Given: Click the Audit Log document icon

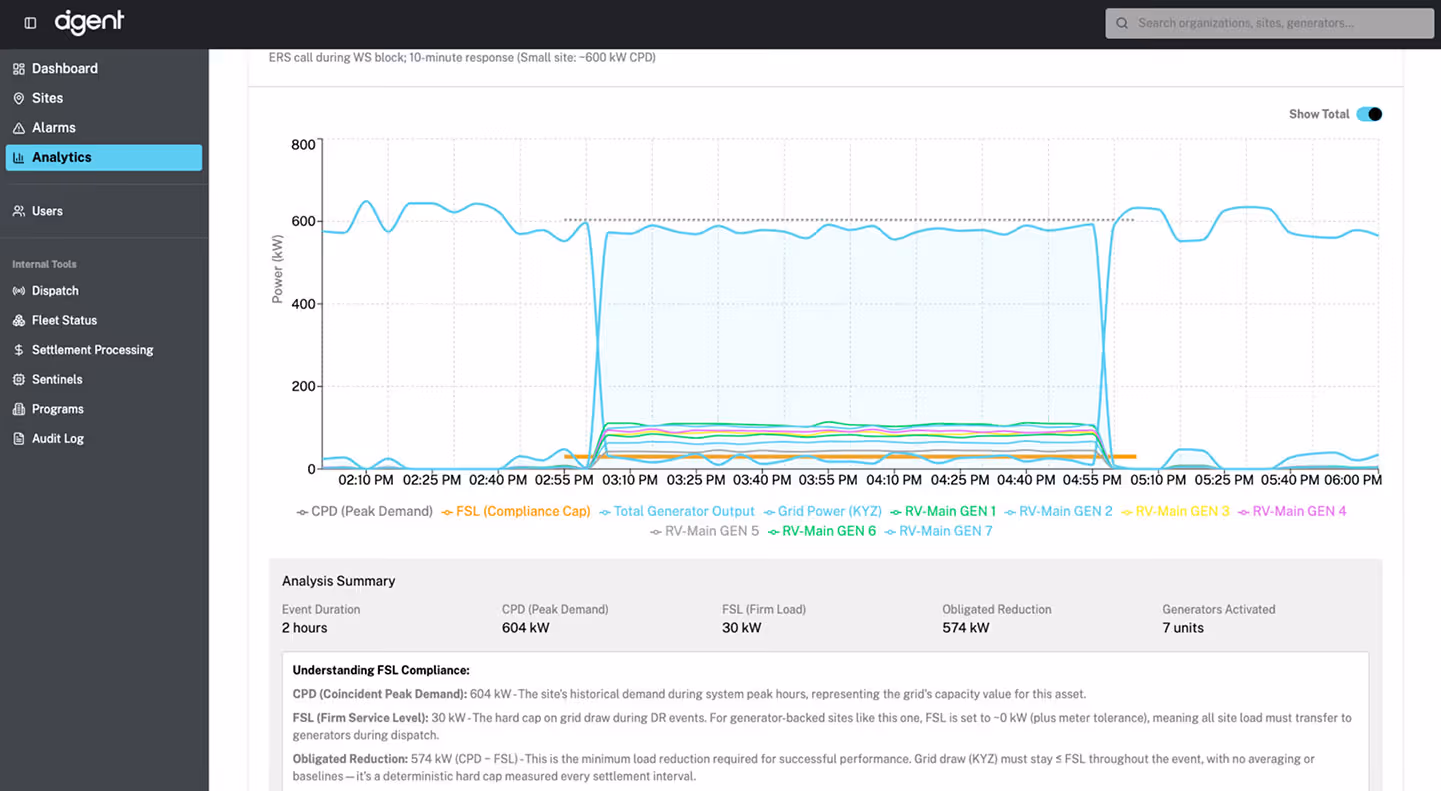Looking at the screenshot, I should coord(18,438).
